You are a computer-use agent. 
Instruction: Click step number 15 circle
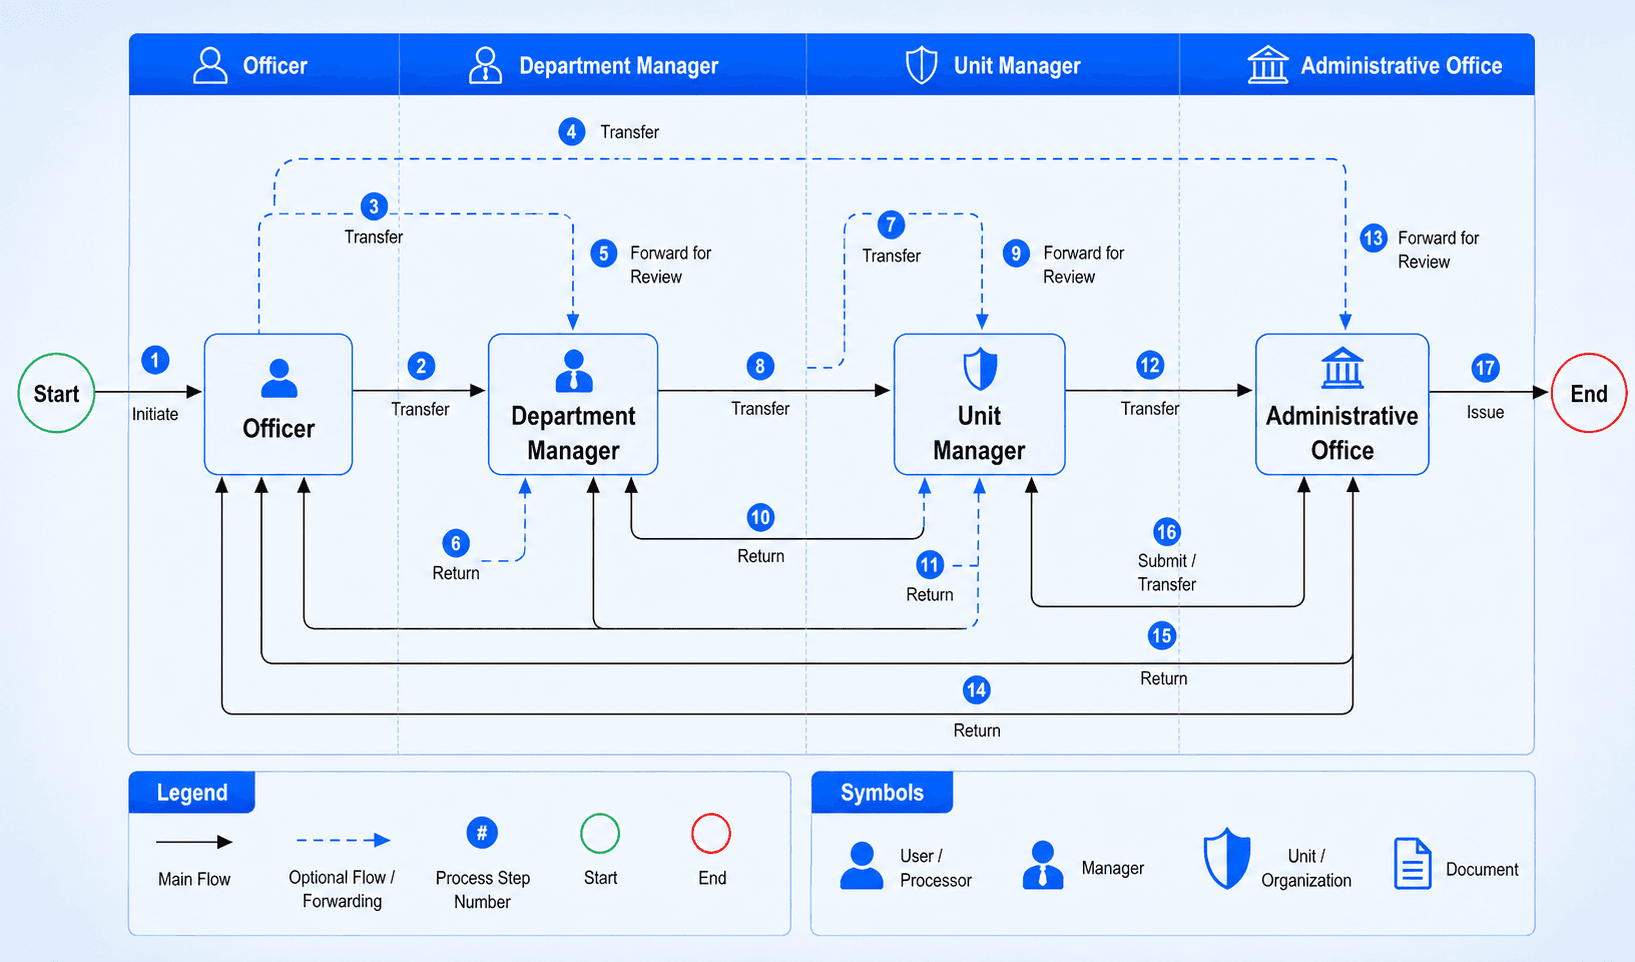coord(1161,635)
